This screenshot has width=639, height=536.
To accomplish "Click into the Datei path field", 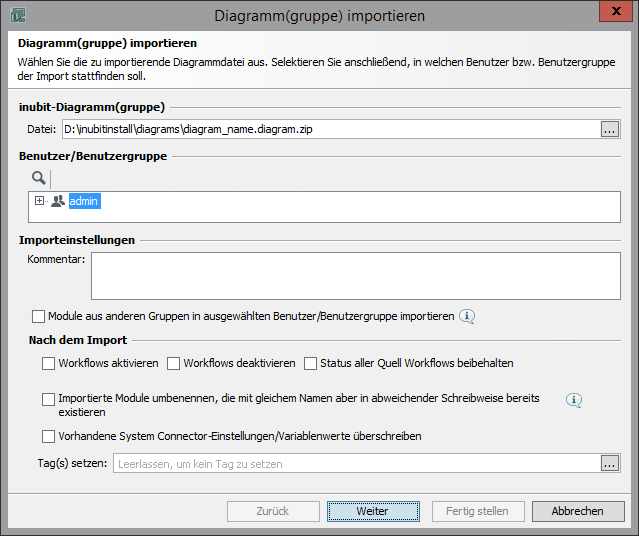I will coord(330,129).
